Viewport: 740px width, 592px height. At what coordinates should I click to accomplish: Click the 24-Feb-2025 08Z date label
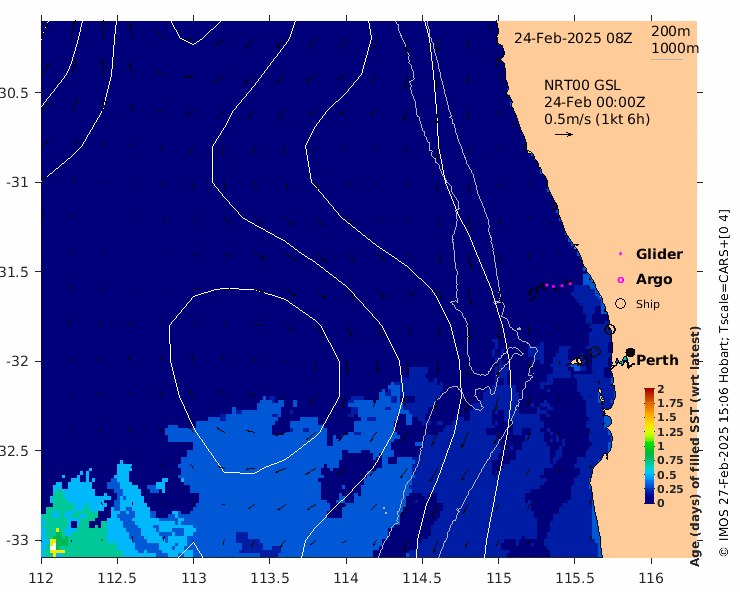point(572,38)
